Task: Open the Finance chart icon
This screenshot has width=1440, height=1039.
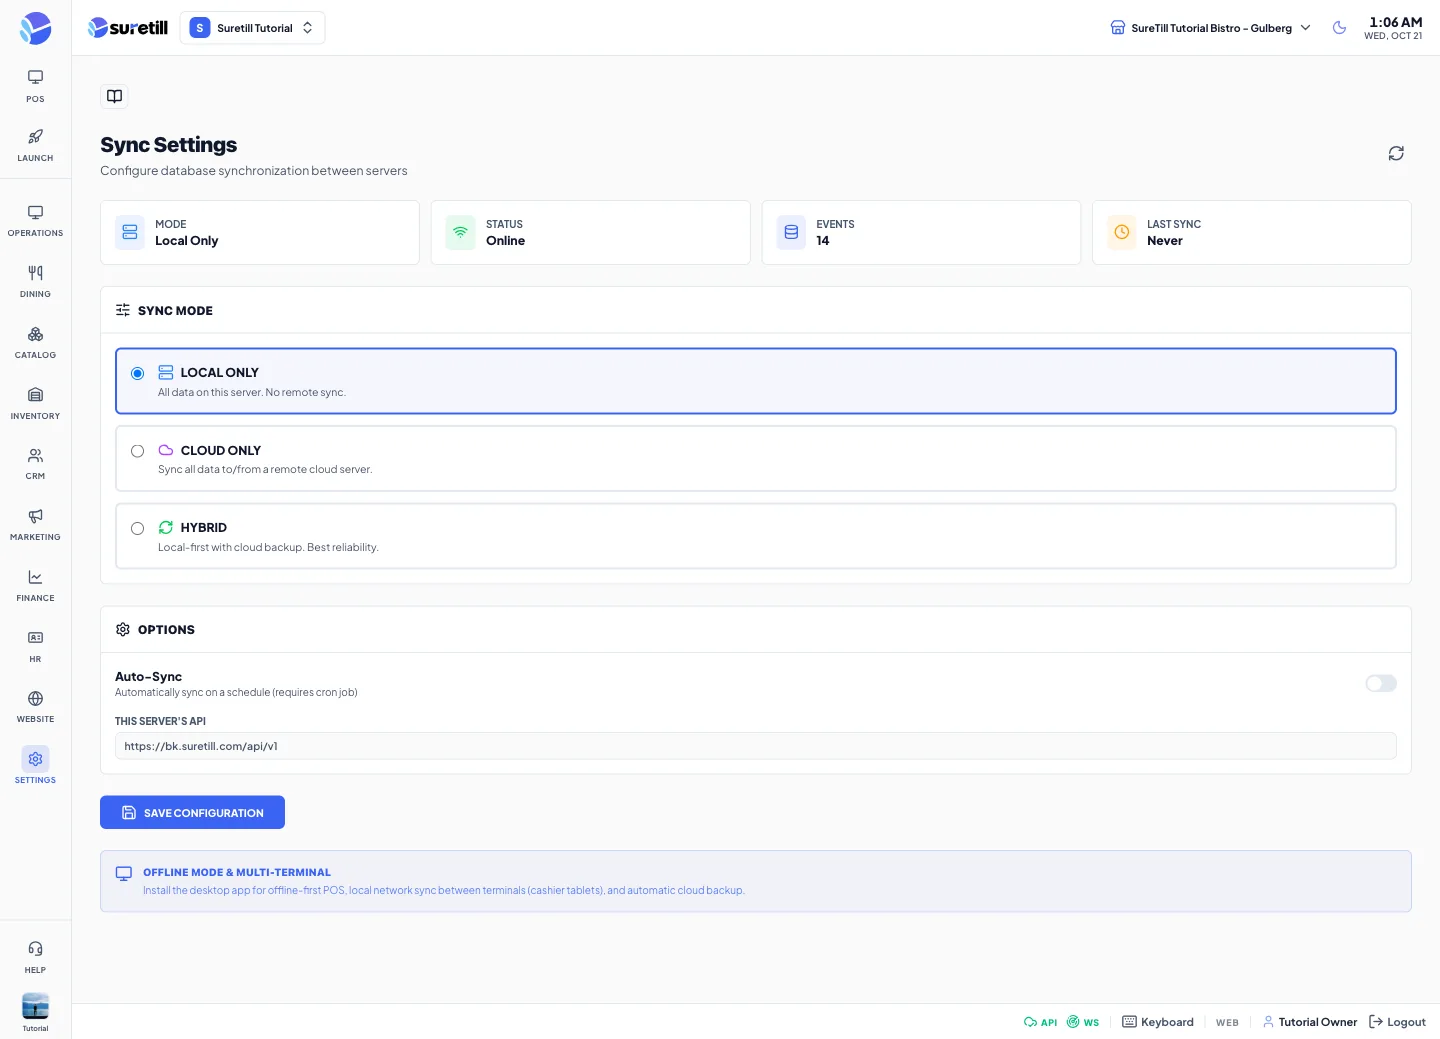Action: tap(35, 577)
